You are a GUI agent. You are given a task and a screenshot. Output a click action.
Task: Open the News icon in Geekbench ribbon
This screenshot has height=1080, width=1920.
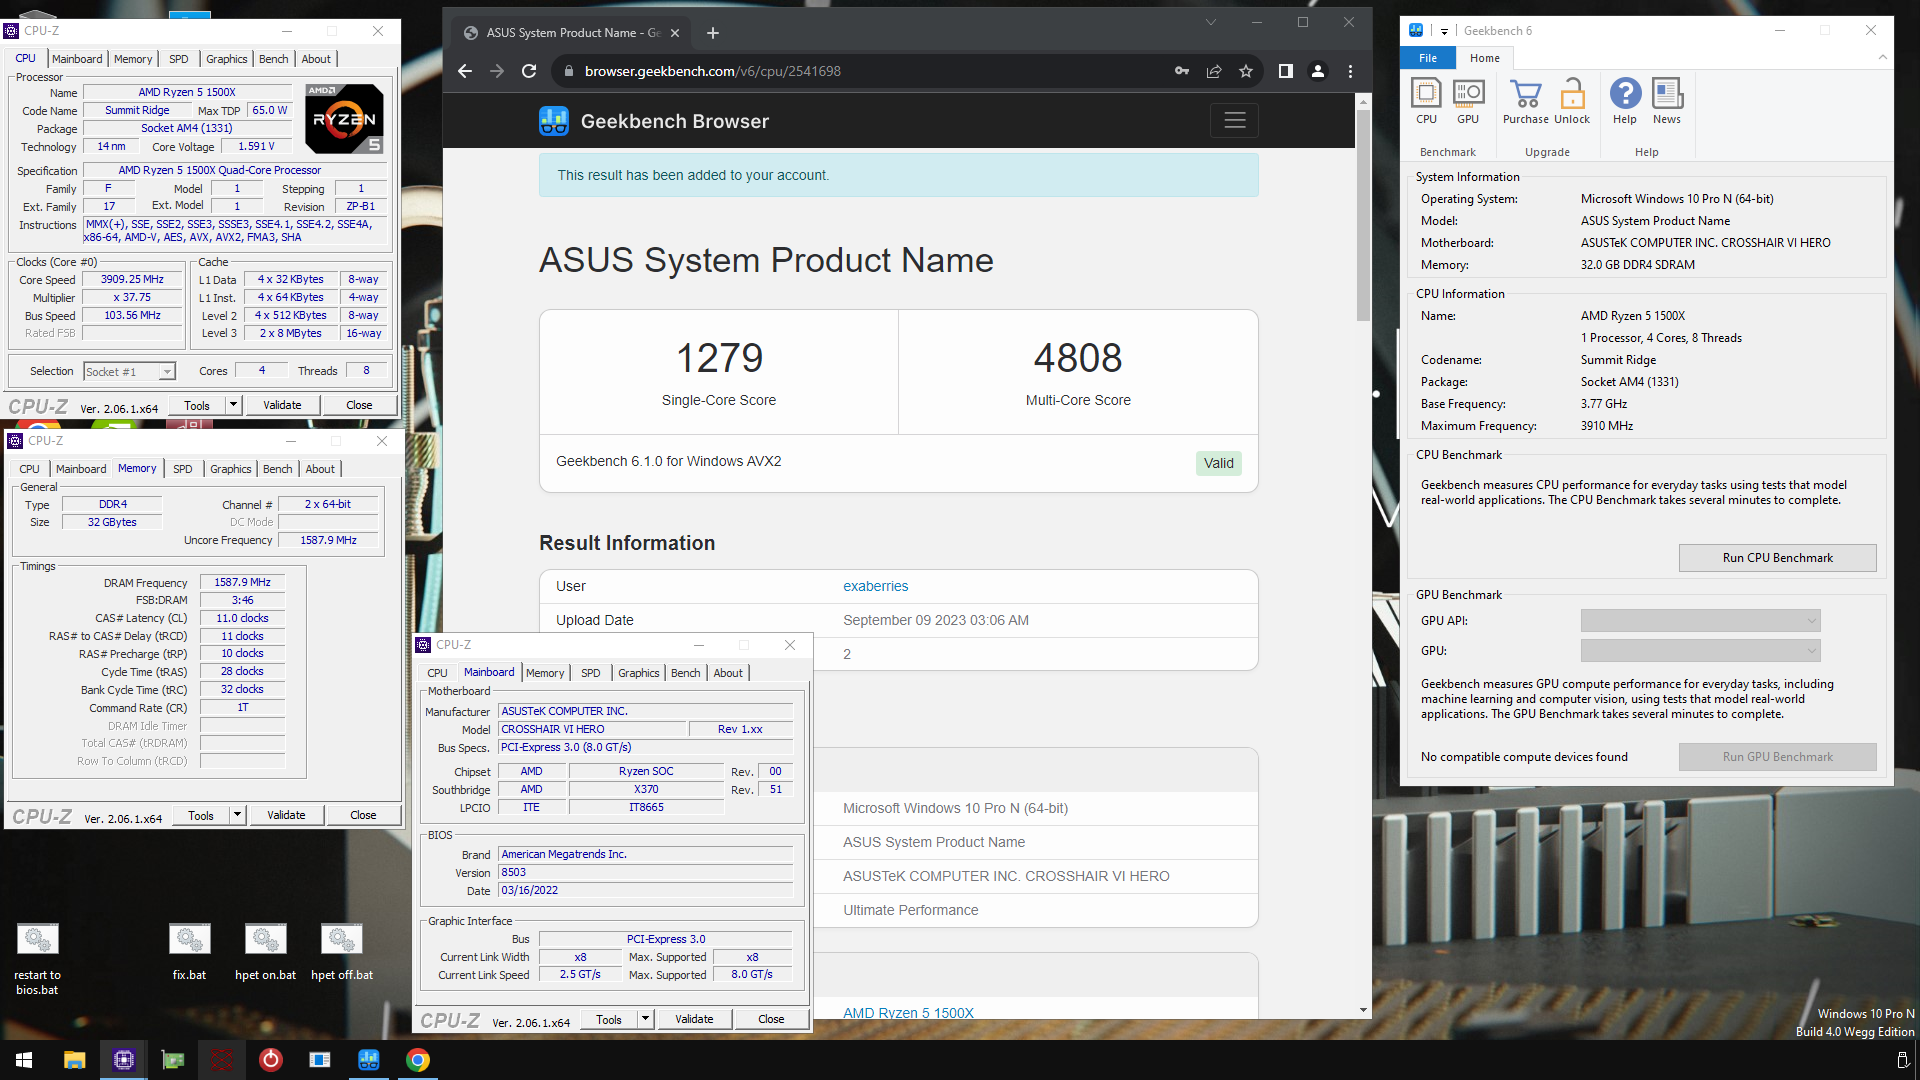coord(1666,101)
